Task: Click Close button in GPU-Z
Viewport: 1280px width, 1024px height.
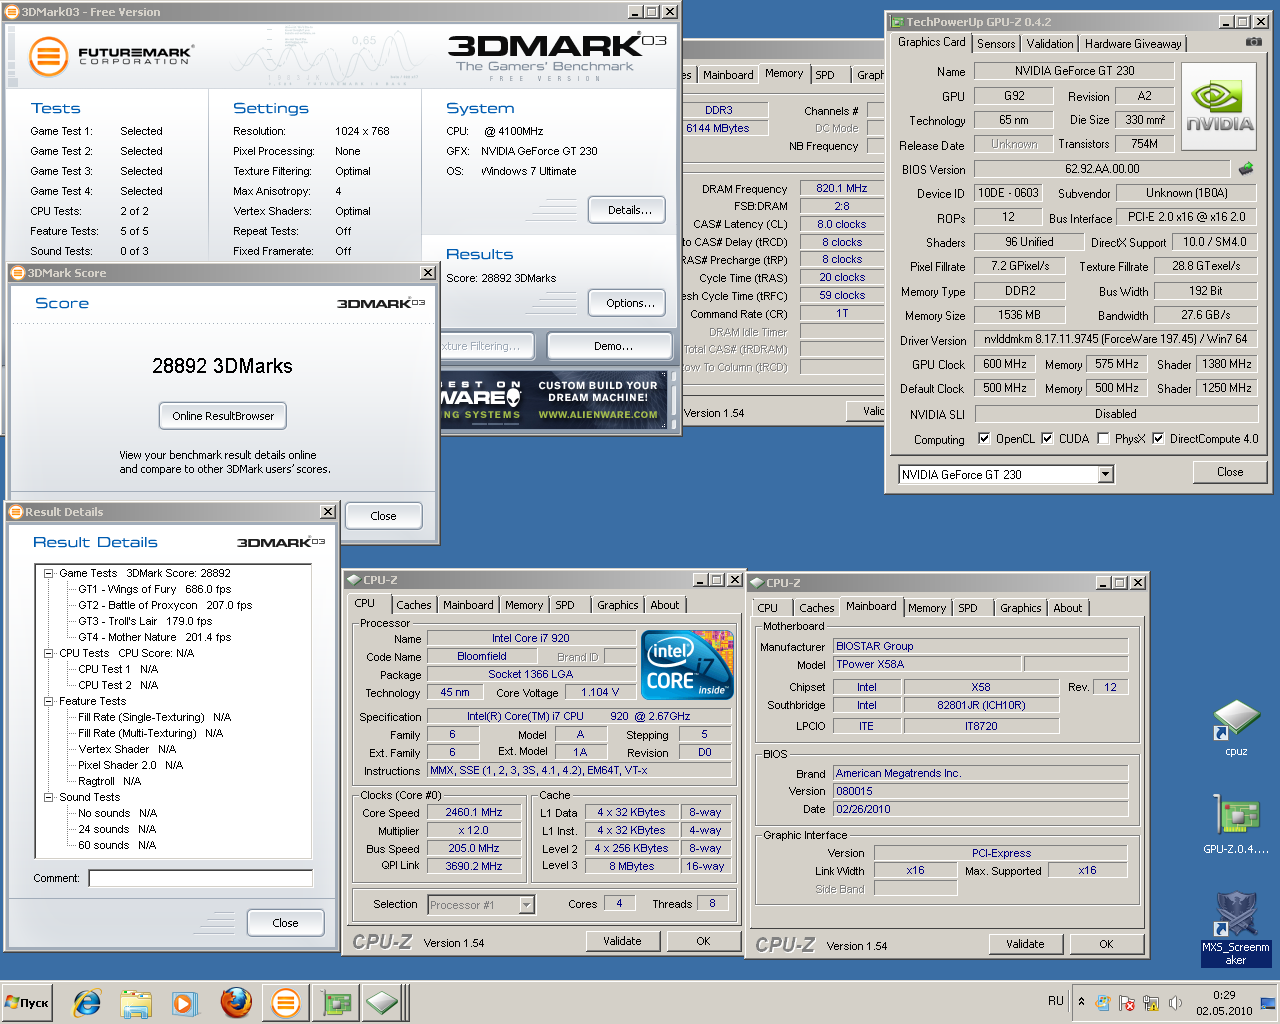Action: coord(1230,472)
